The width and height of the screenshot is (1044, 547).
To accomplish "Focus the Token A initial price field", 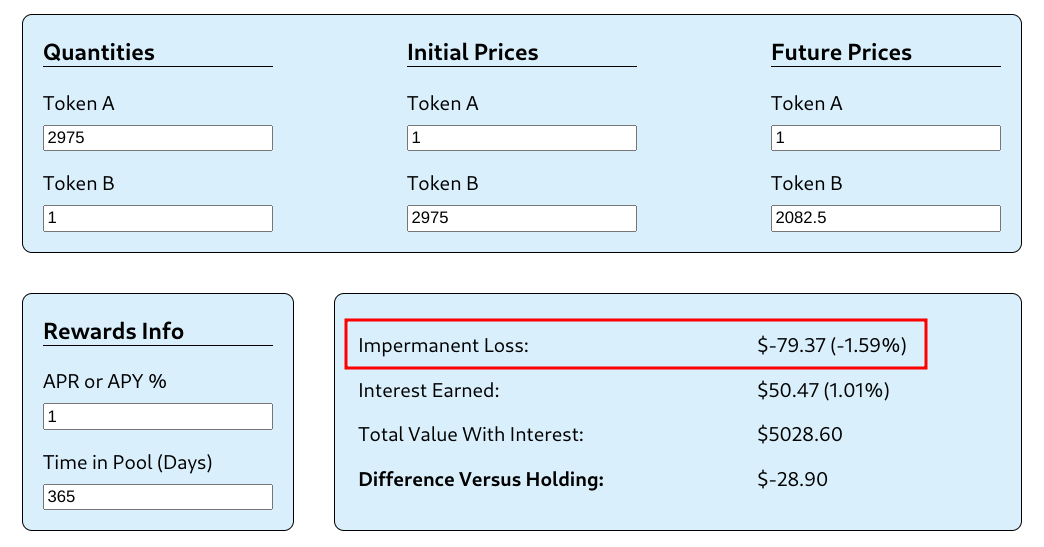I will [x=522, y=138].
